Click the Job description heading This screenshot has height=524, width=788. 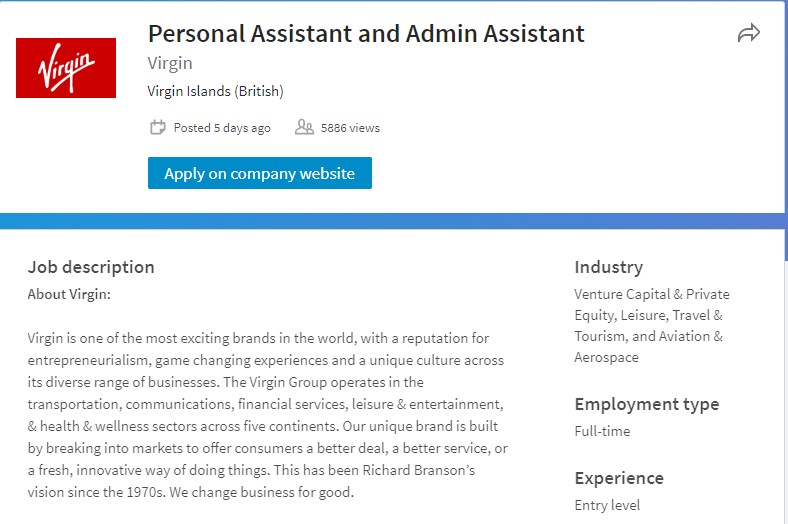tap(91, 267)
